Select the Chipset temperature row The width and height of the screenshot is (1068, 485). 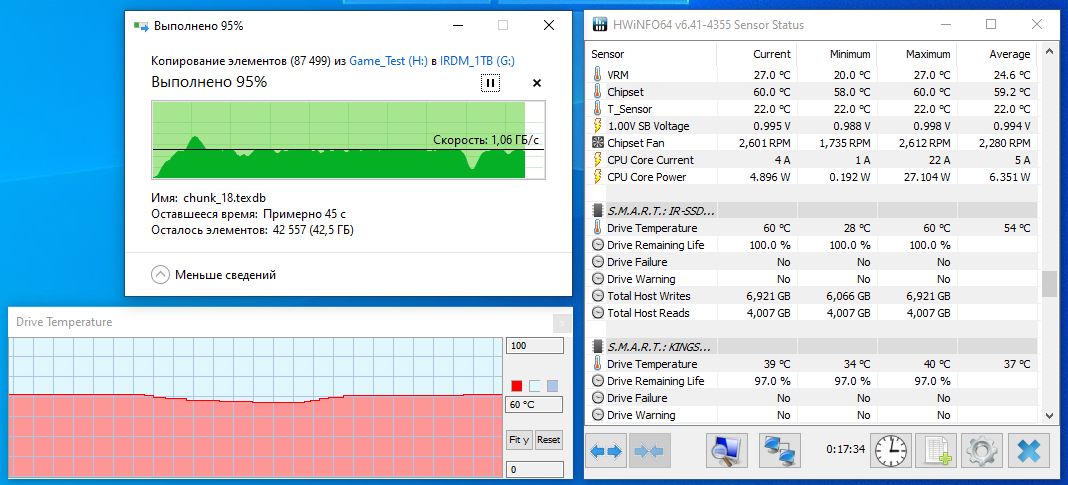(813, 92)
